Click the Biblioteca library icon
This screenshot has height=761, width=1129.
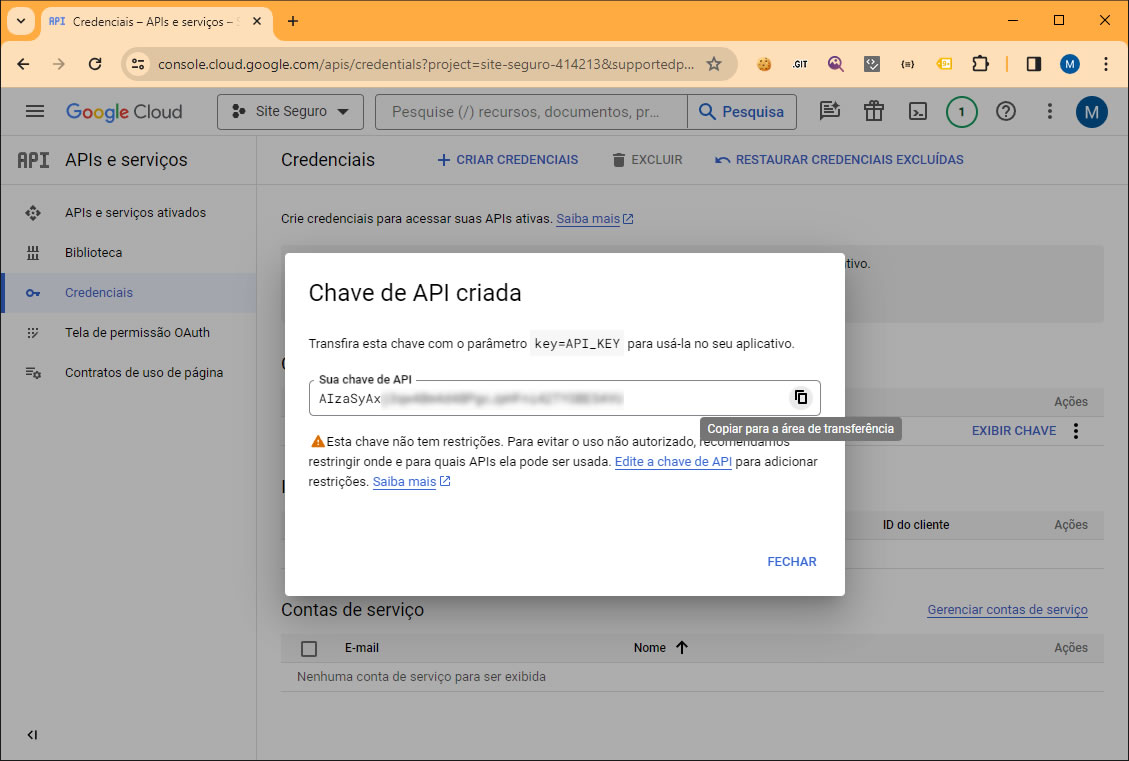point(33,253)
